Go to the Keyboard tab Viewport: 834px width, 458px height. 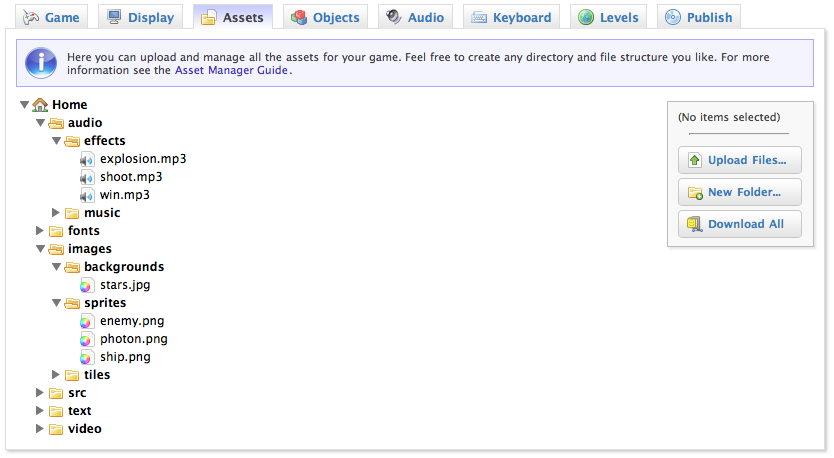[x=510, y=17]
